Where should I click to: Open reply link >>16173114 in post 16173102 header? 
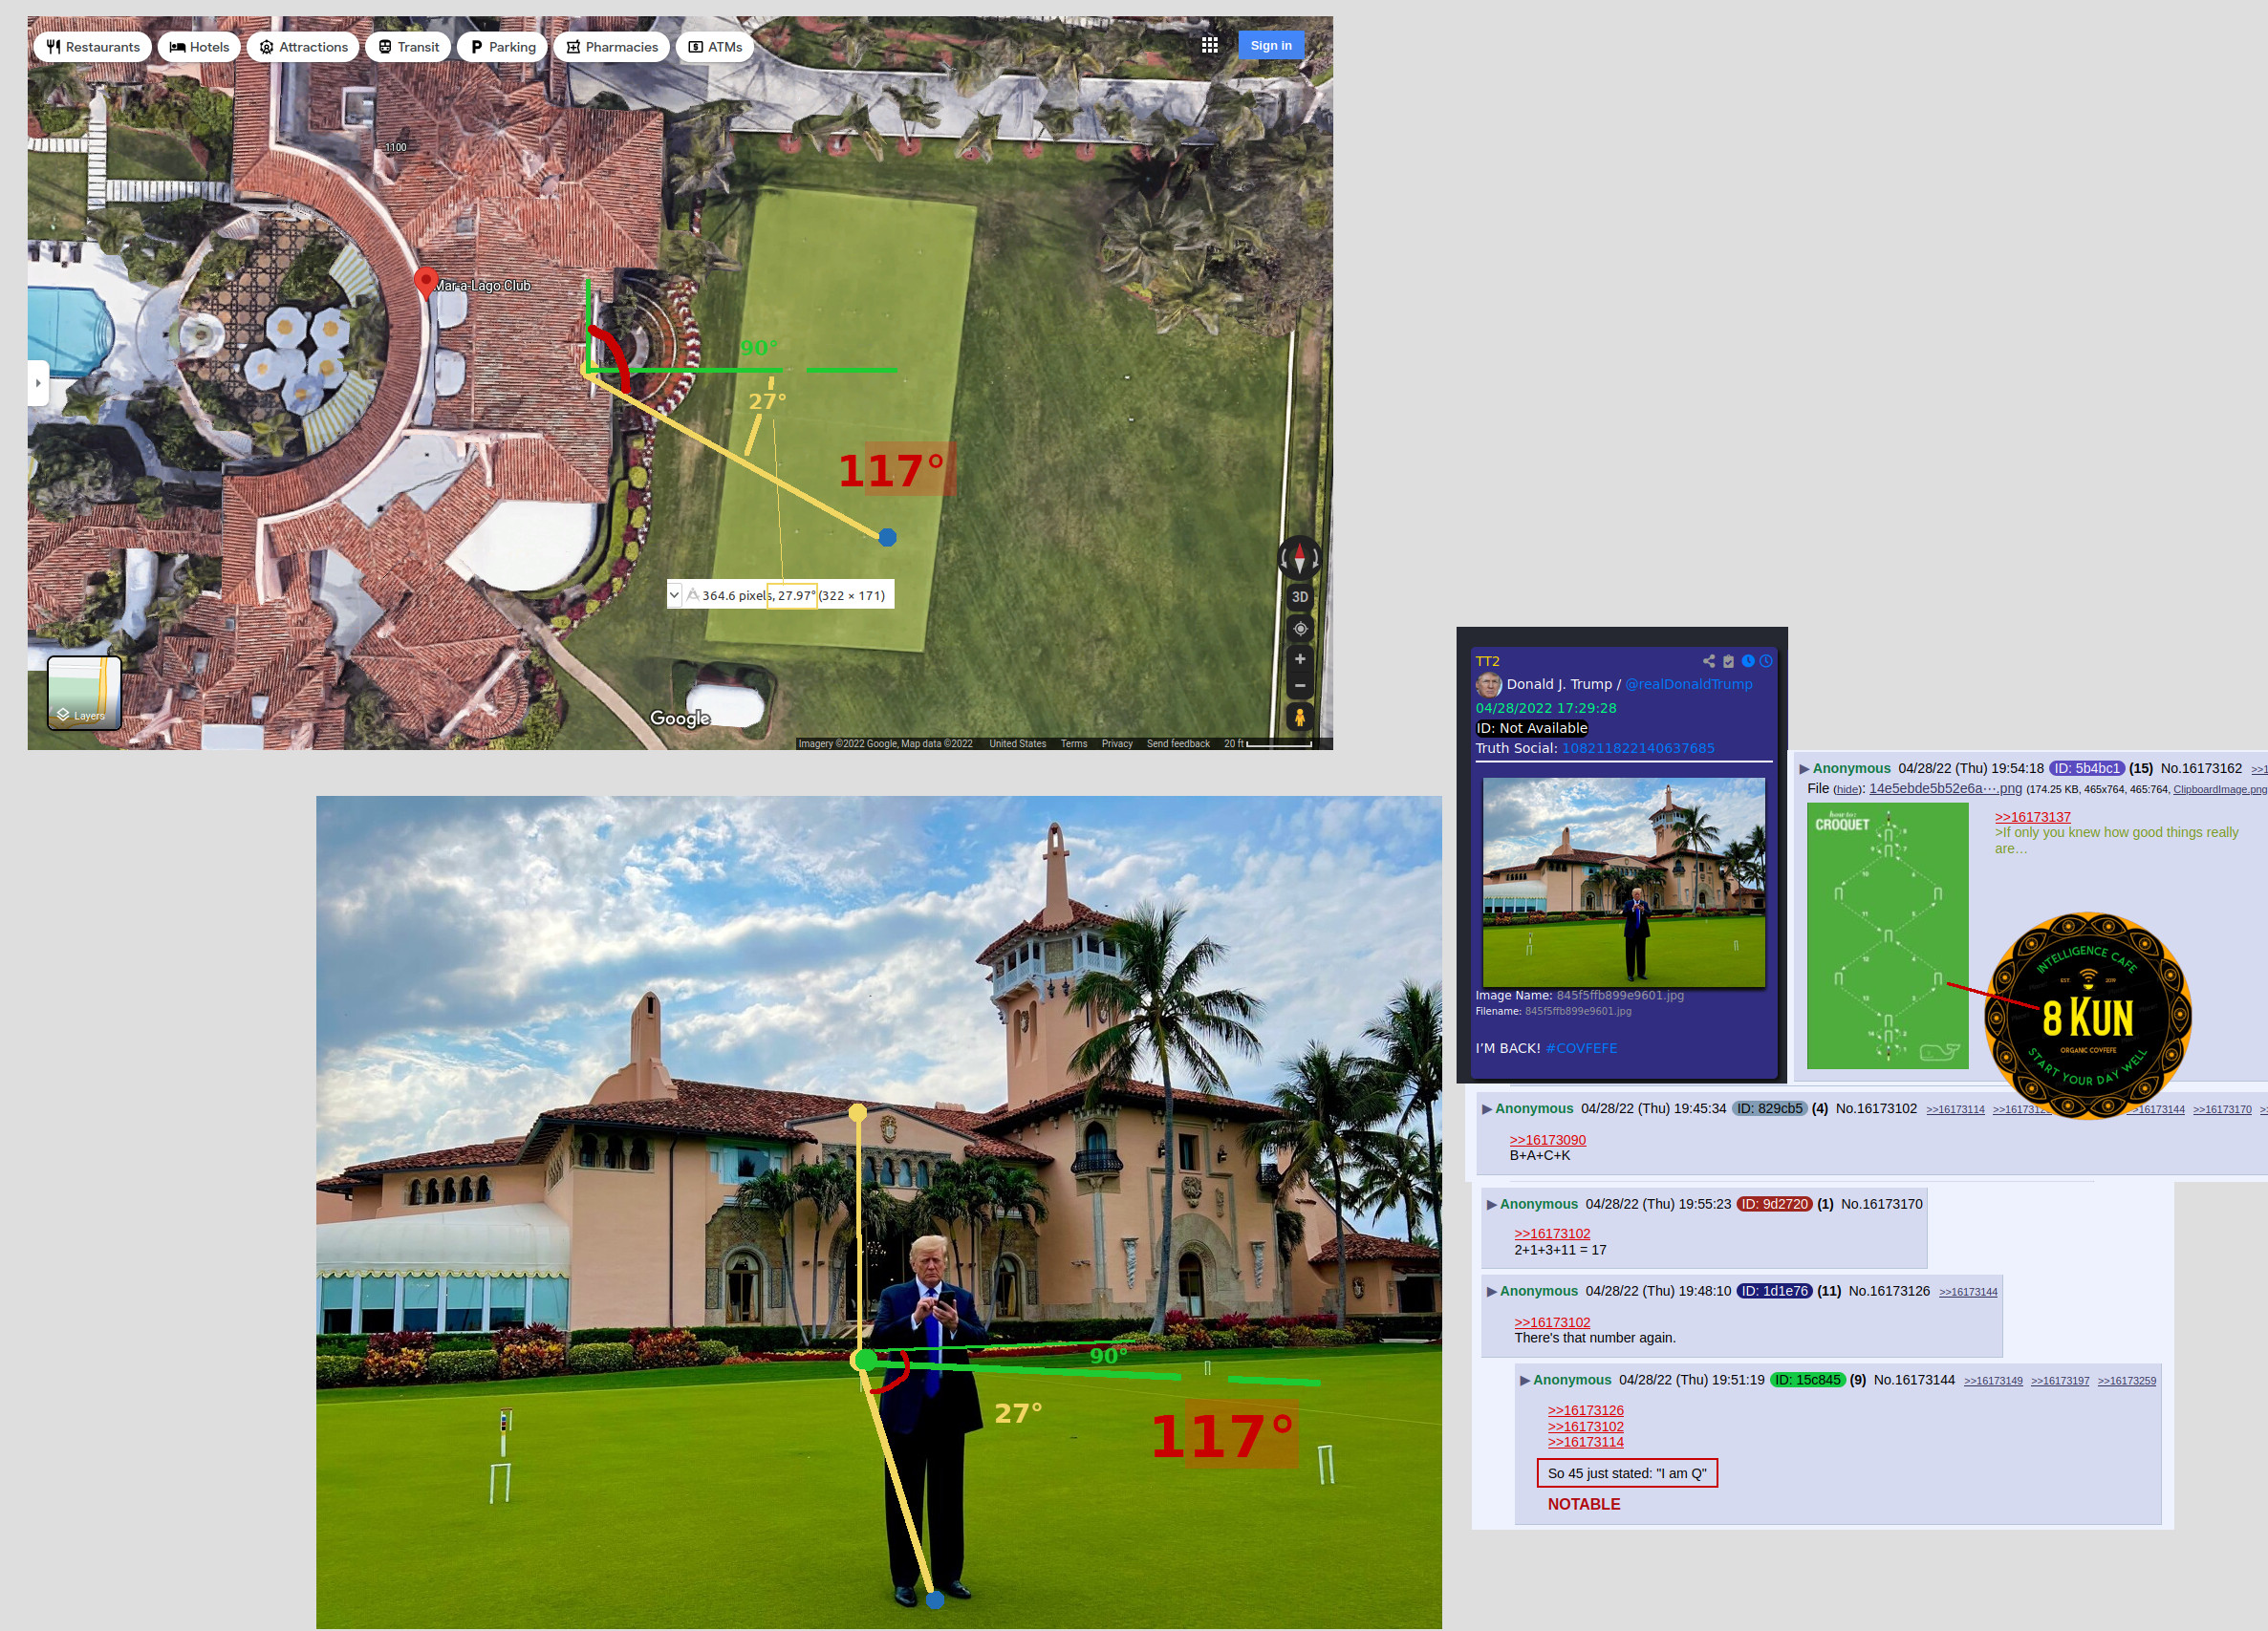click(1955, 1110)
